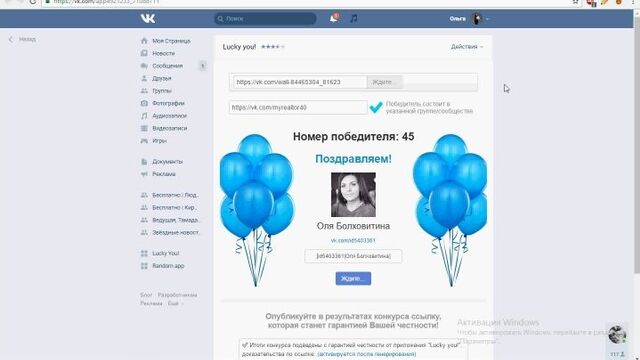This screenshot has height=360, width=640.
Task: Click the Документы document icon
Action: pos(144,162)
